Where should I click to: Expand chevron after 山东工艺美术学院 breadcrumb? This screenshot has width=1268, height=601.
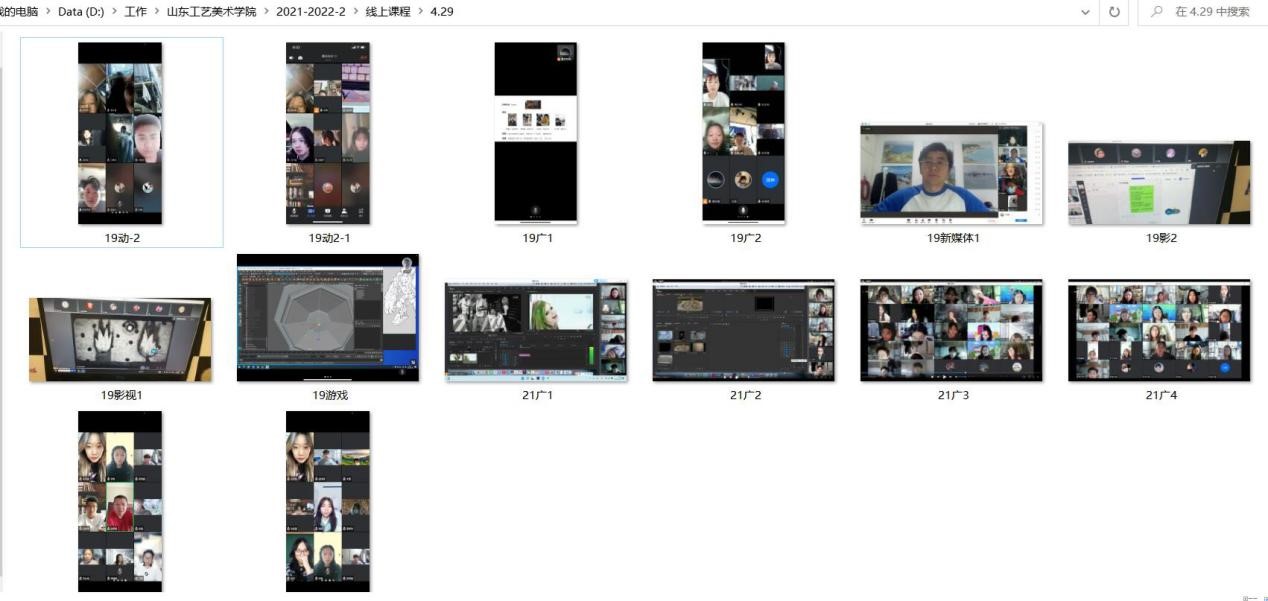(266, 12)
